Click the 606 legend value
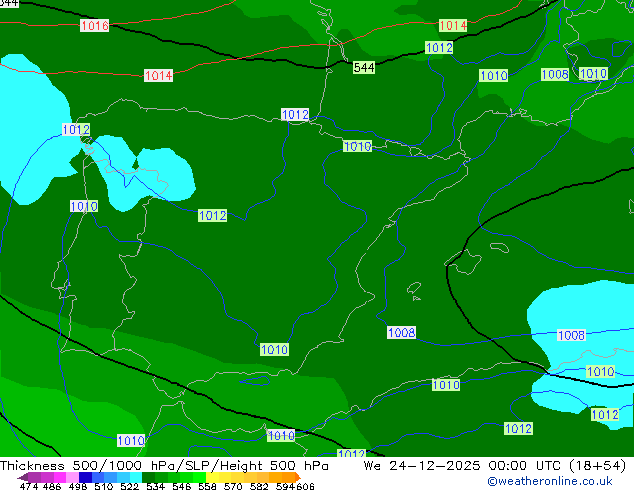The width and height of the screenshot is (634, 490). click(305, 486)
